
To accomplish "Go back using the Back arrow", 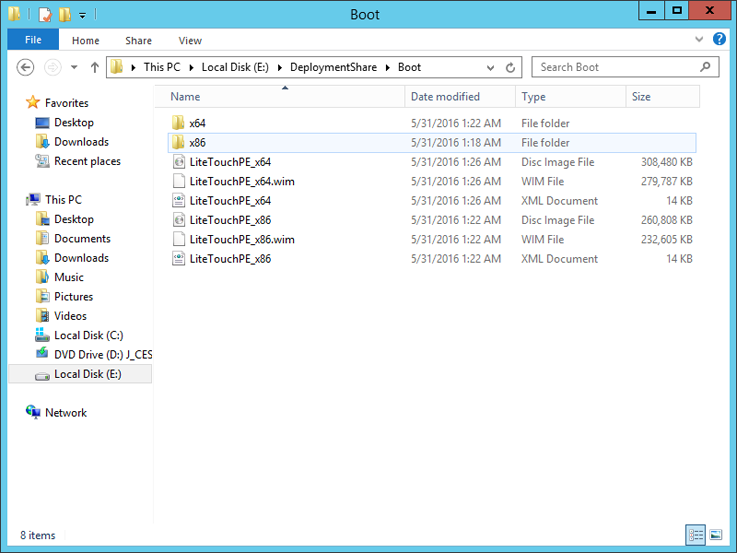I will (26, 67).
